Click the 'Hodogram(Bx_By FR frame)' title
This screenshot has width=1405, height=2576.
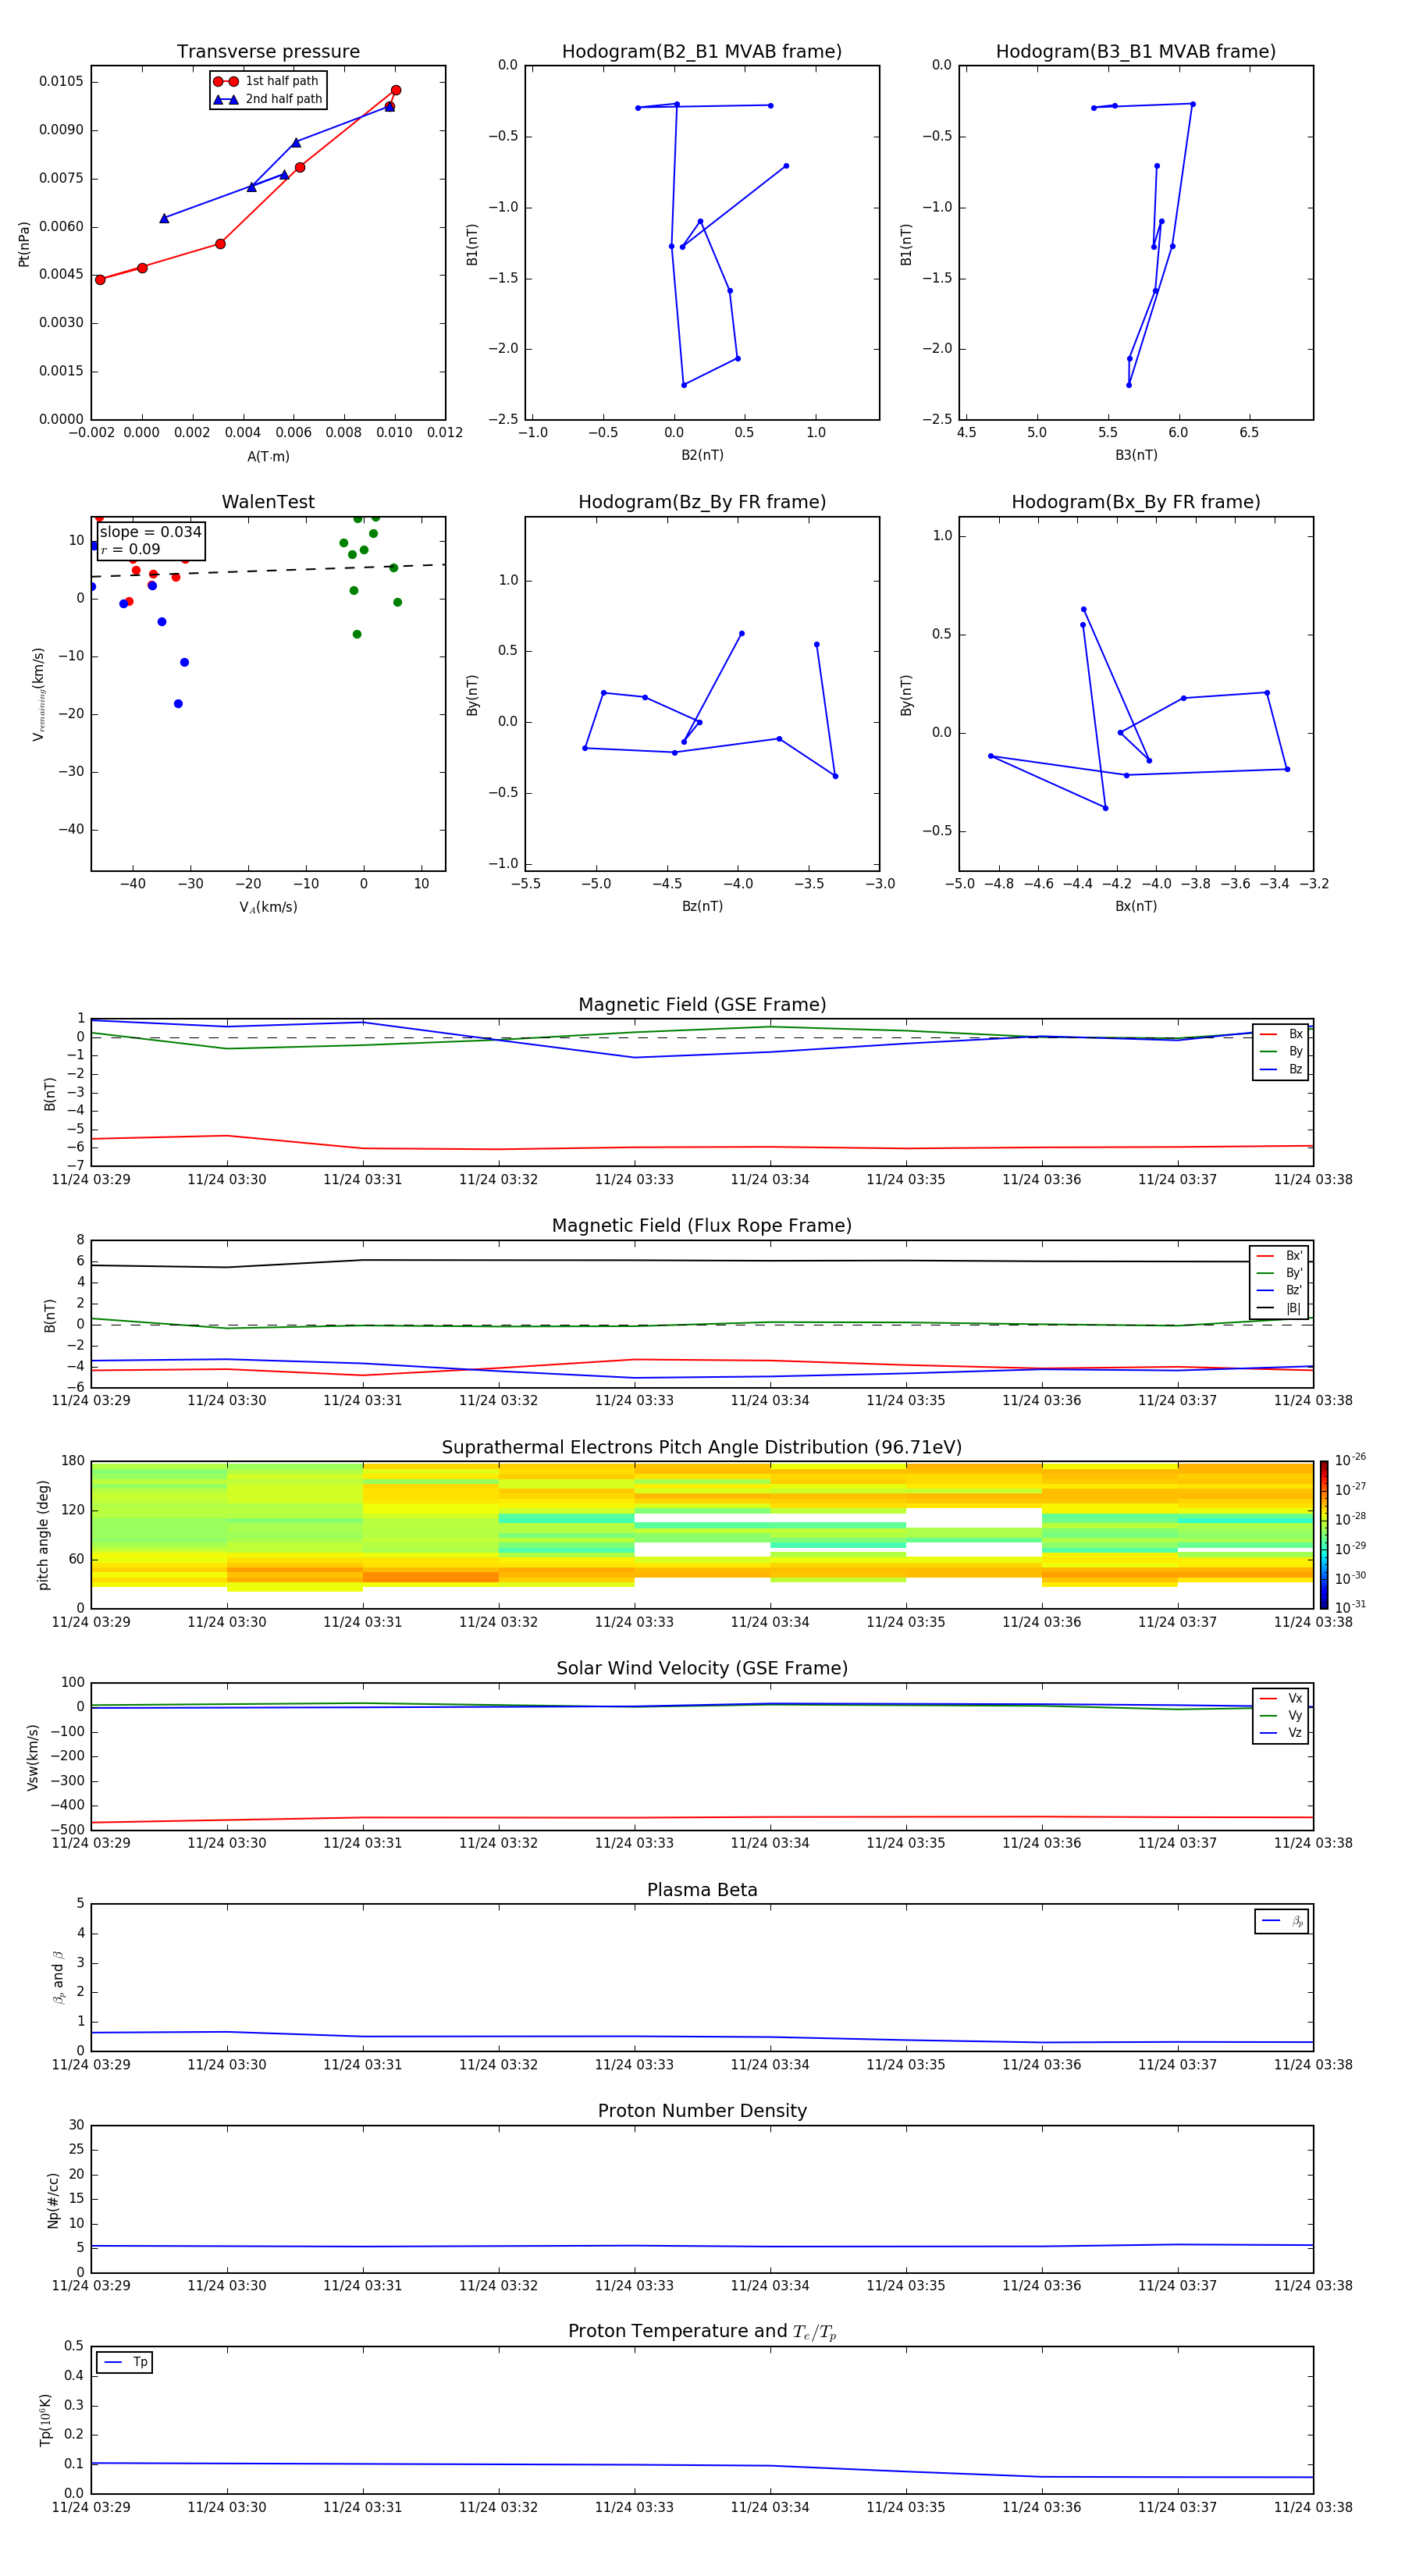click(1136, 502)
